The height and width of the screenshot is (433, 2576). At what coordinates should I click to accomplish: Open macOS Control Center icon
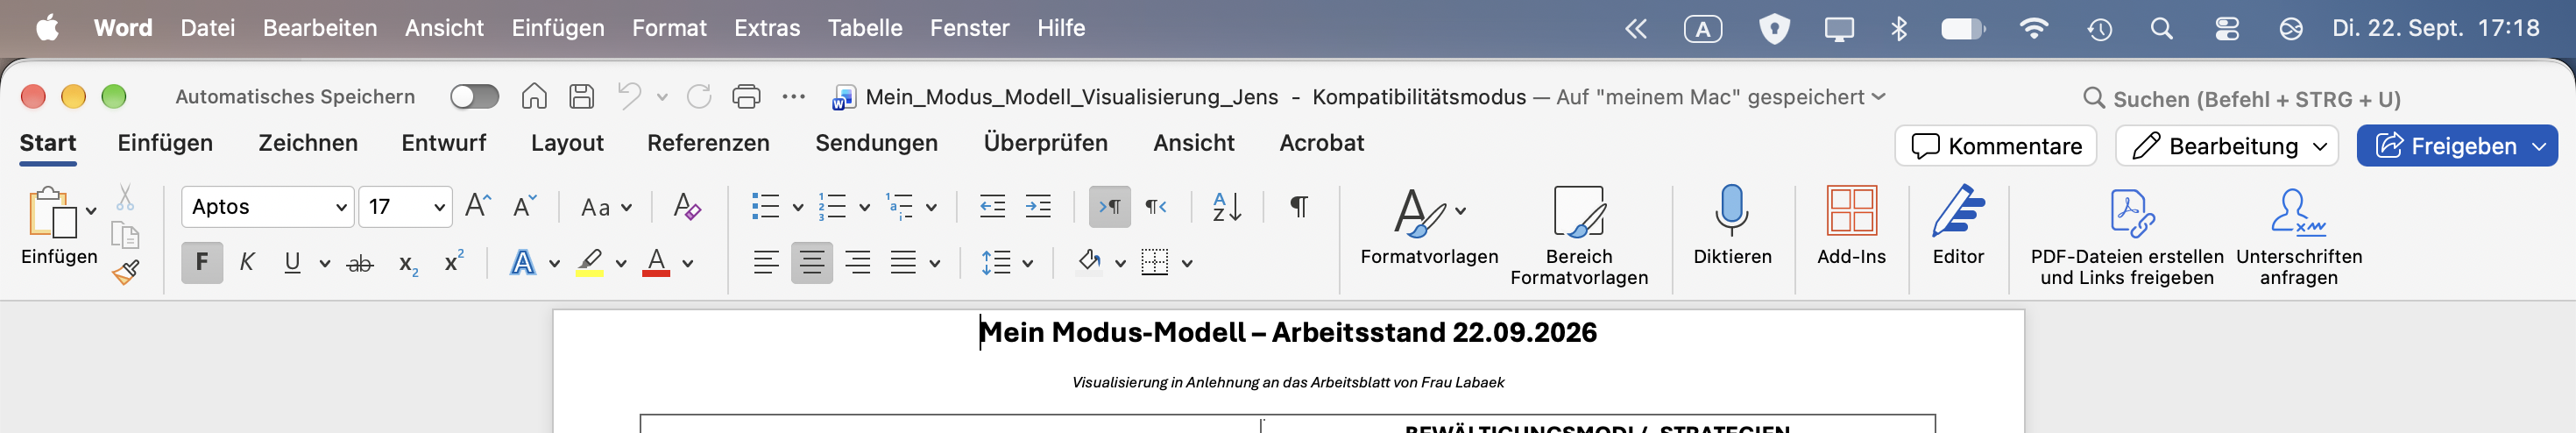coord(2227,28)
